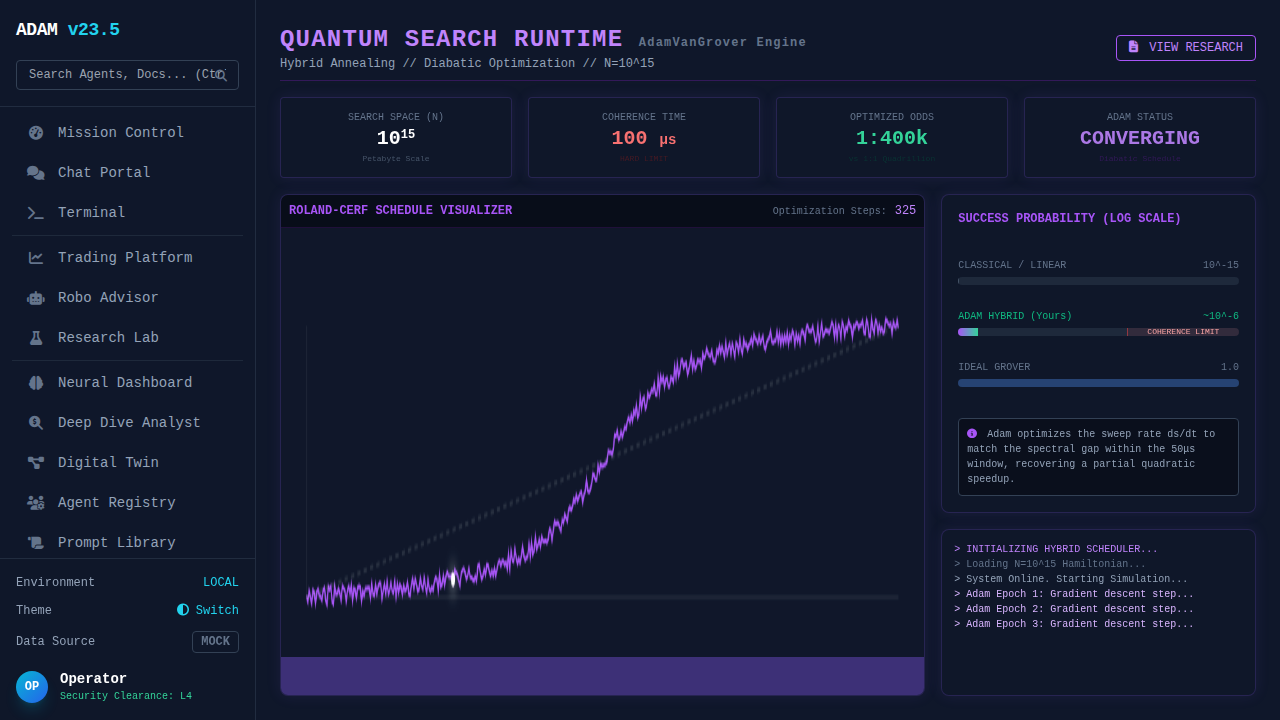Open the Deep Dive Analyst menu item

[x=128, y=423]
